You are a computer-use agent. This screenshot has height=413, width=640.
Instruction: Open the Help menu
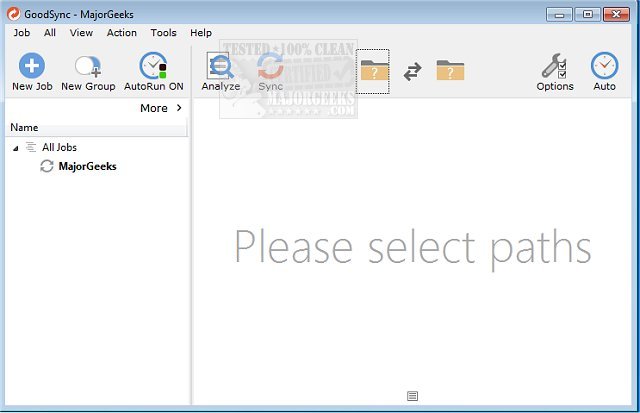[x=201, y=33]
